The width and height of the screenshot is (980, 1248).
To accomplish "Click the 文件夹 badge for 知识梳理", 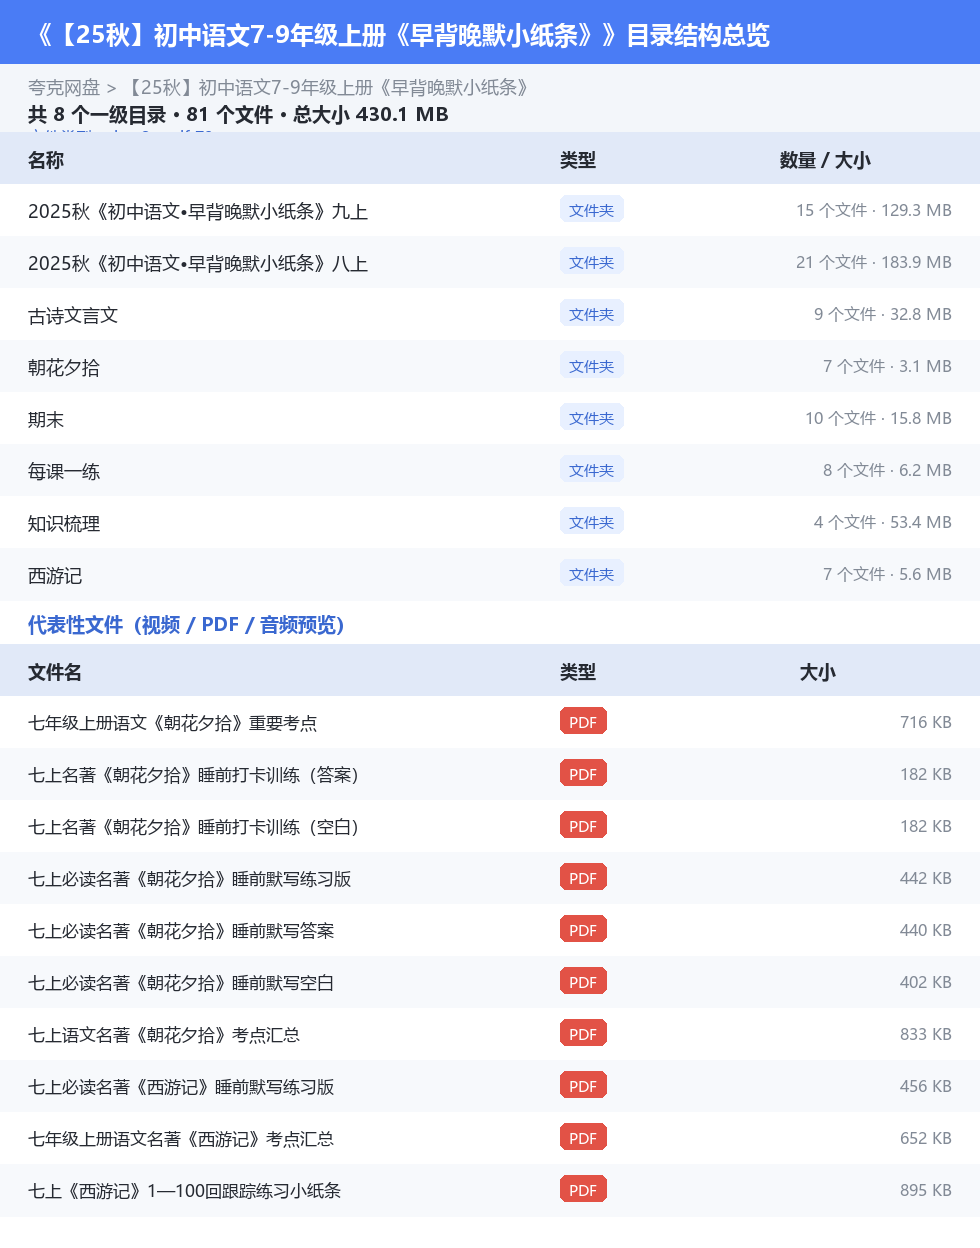I will coord(592,521).
